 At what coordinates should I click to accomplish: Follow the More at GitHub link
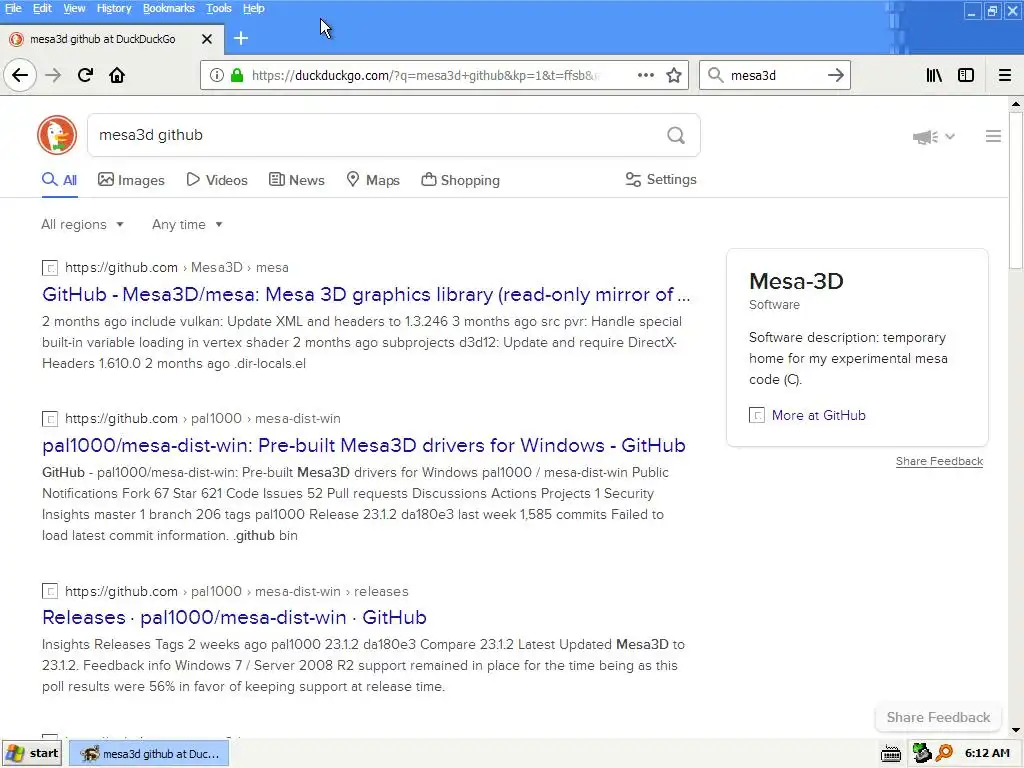pyautogui.click(x=818, y=415)
